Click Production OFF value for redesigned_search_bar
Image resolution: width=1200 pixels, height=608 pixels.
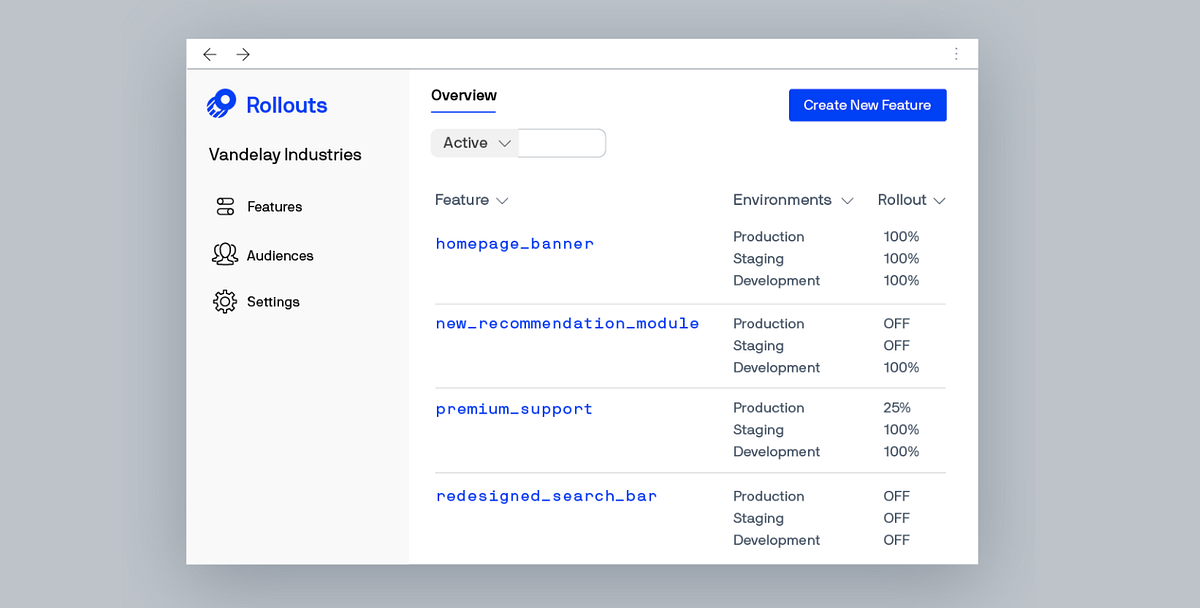897,496
